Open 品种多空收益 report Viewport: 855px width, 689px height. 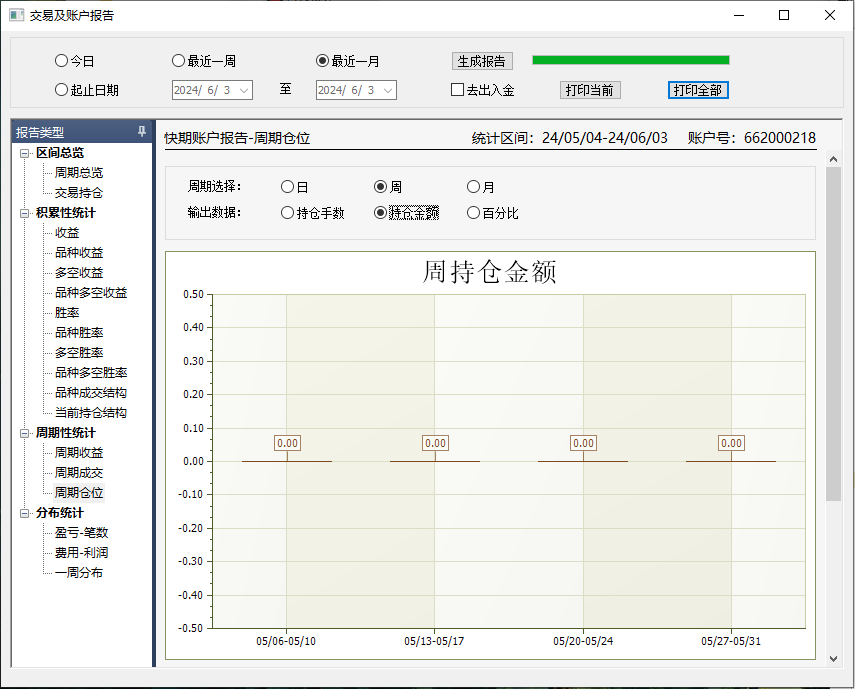(91, 293)
